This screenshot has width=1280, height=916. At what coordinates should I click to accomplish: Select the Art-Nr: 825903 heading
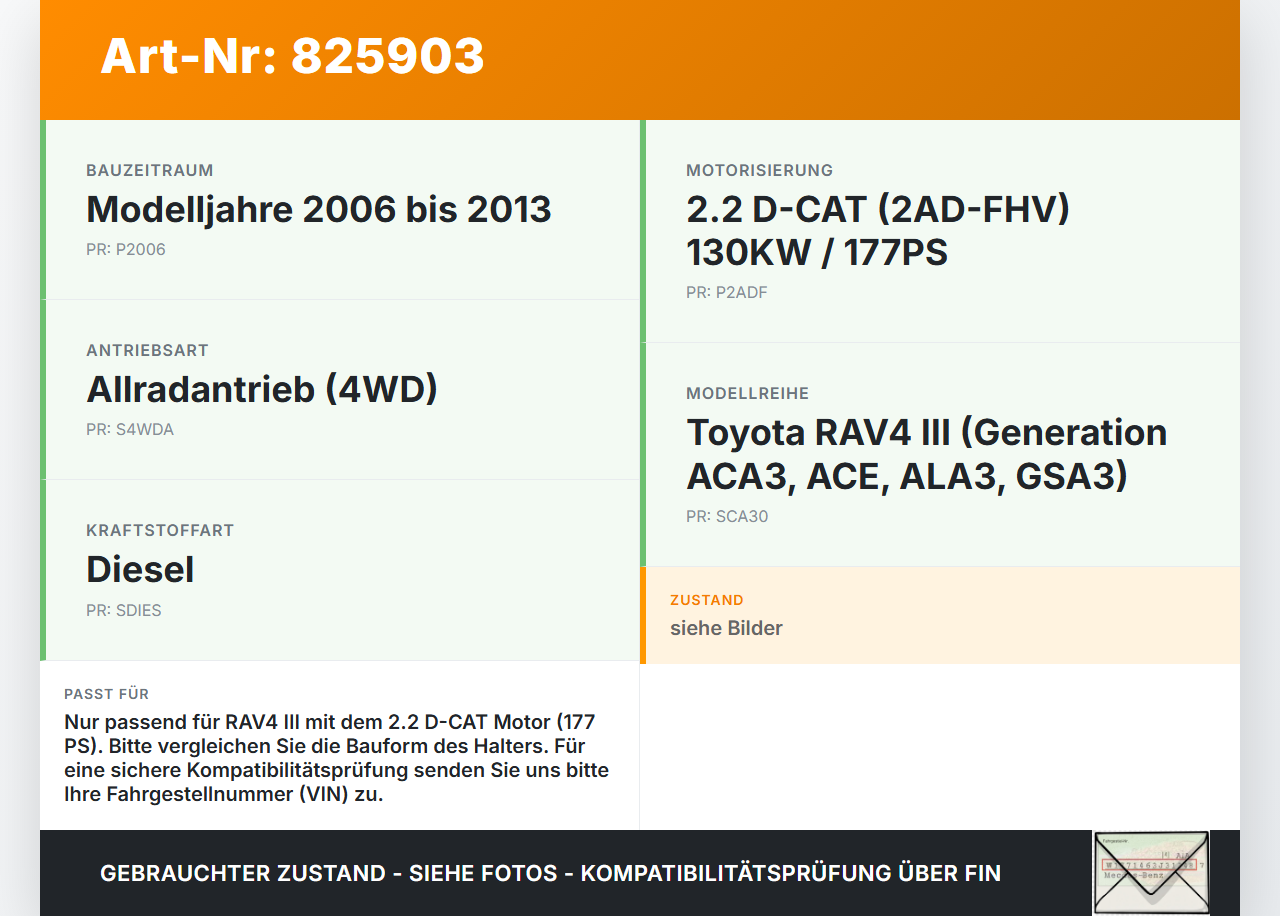pos(292,56)
